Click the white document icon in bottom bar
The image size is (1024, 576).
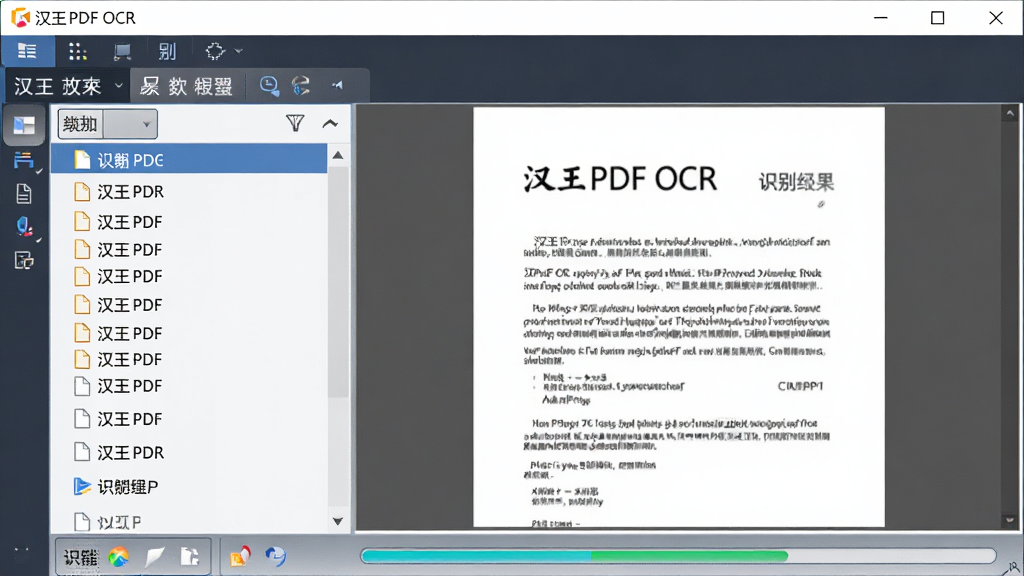click(189, 556)
